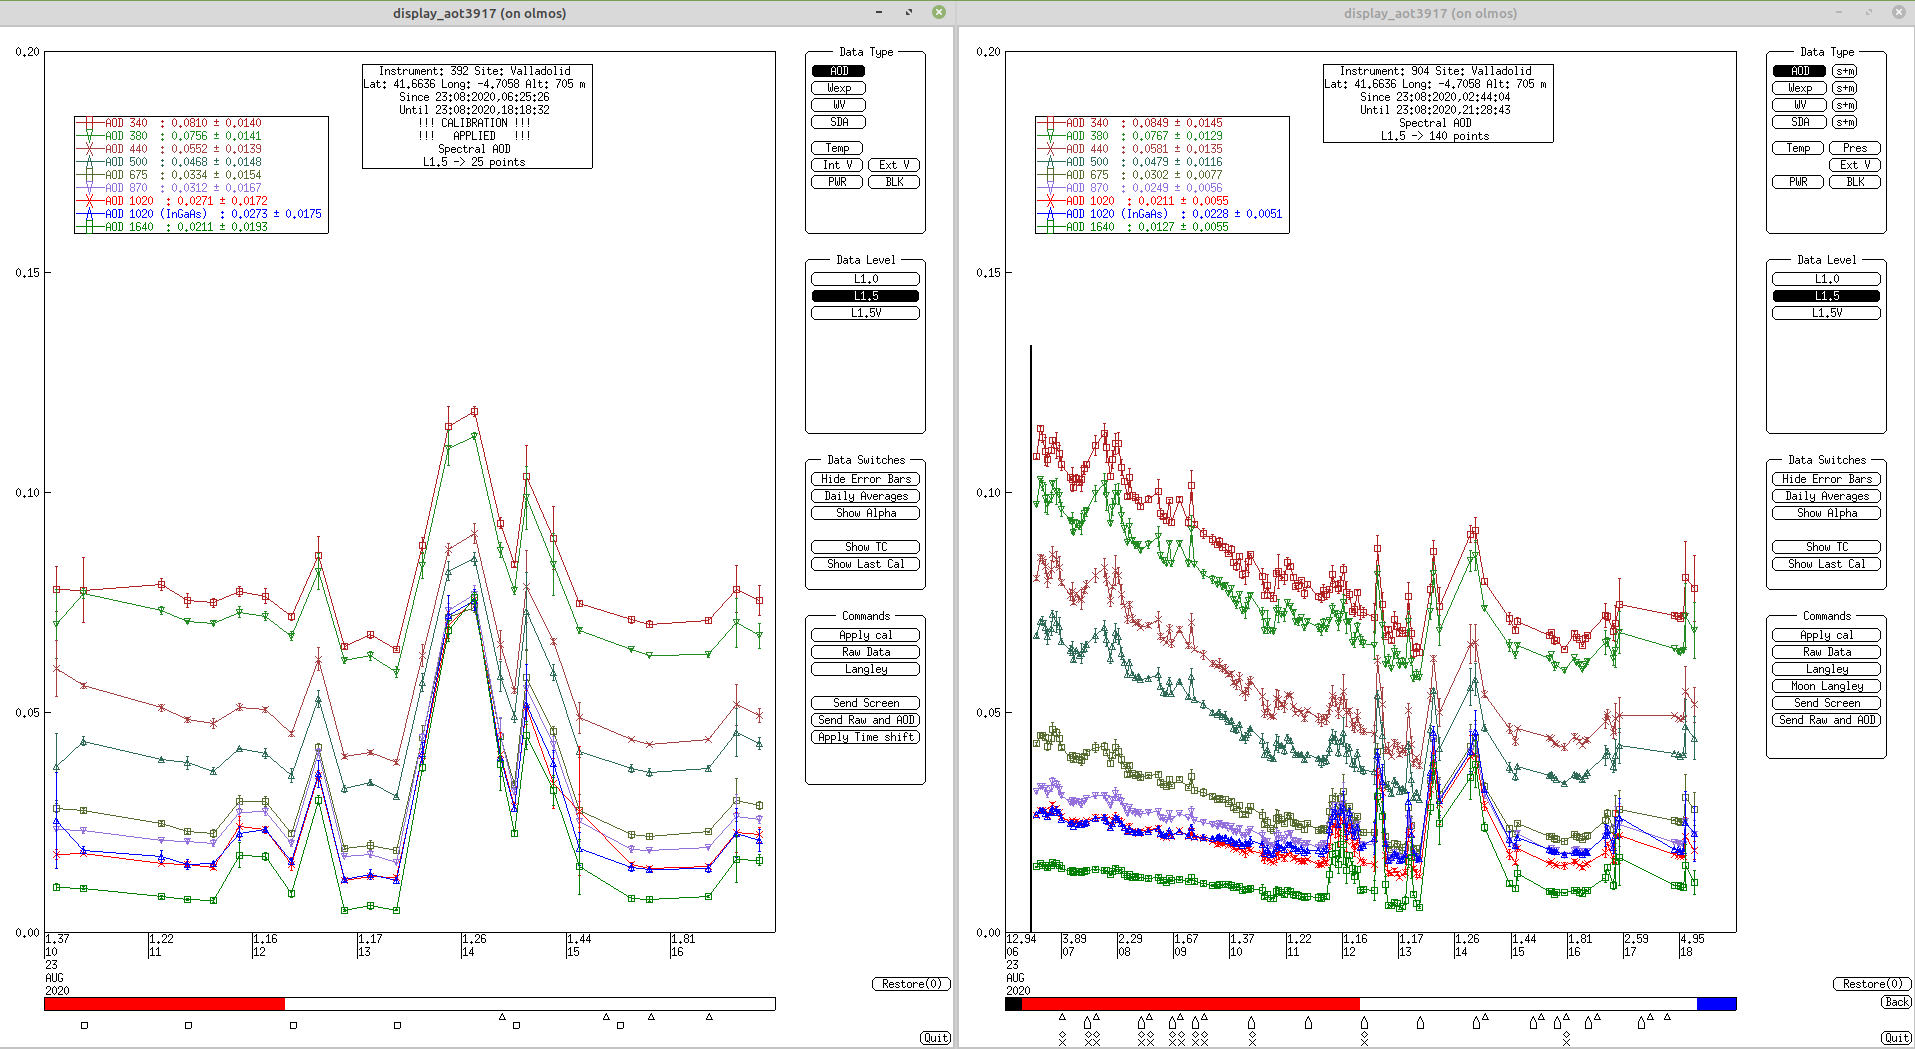Click Restore(0) in right window
The height and width of the screenshot is (1049, 1915).
pos(1872,984)
